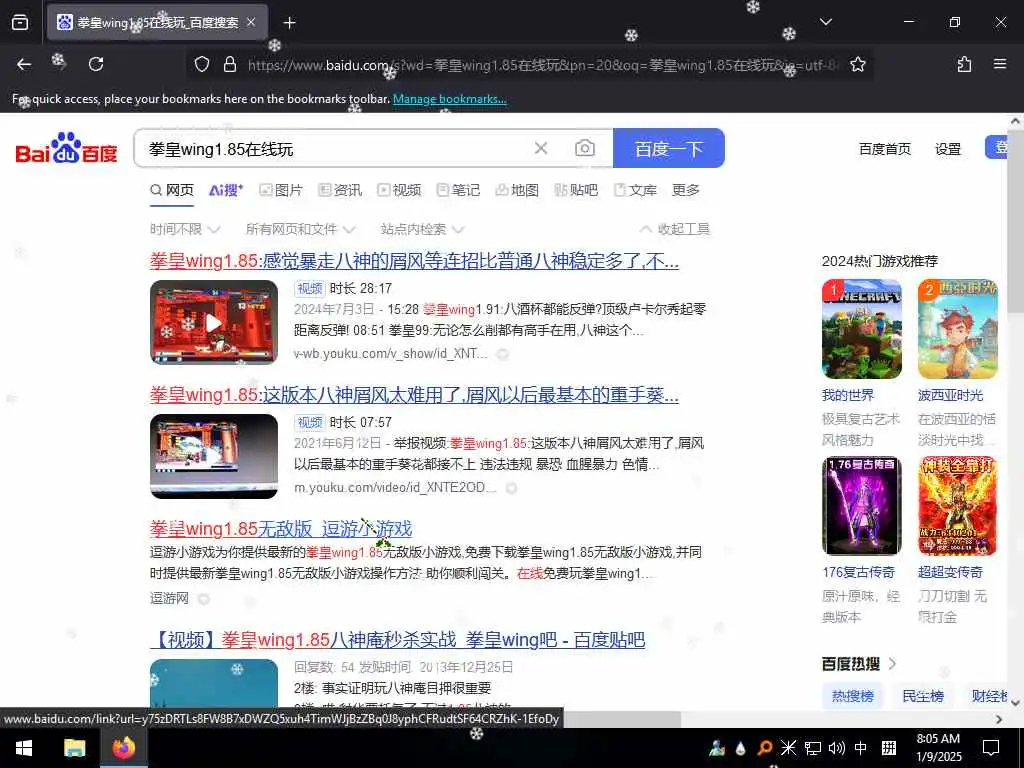
Task: Open the 176复古传奇 game thumbnail
Action: (x=861, y=506)
